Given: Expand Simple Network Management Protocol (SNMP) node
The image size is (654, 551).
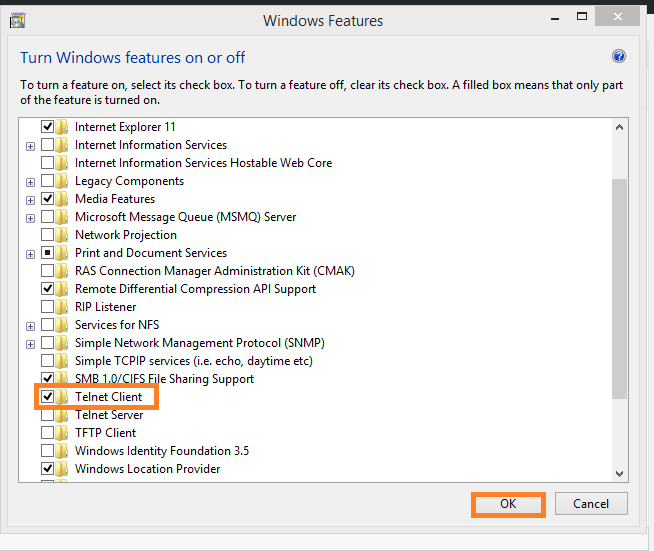Looking at the screenshot, I should point(30,344).
